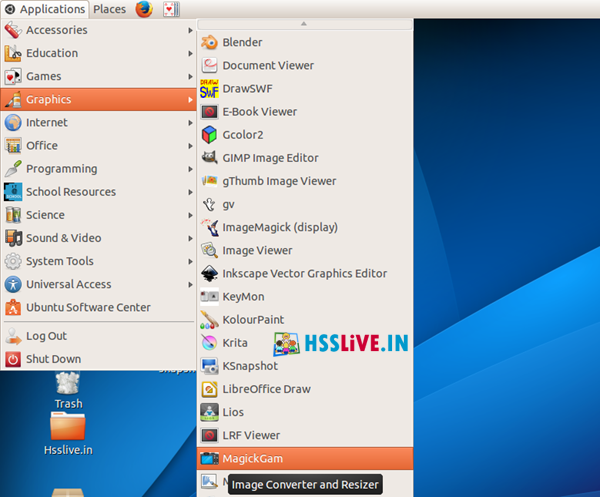600x497 pixels.
Task: Click the KeyMon icon
Action: (209, 297)
